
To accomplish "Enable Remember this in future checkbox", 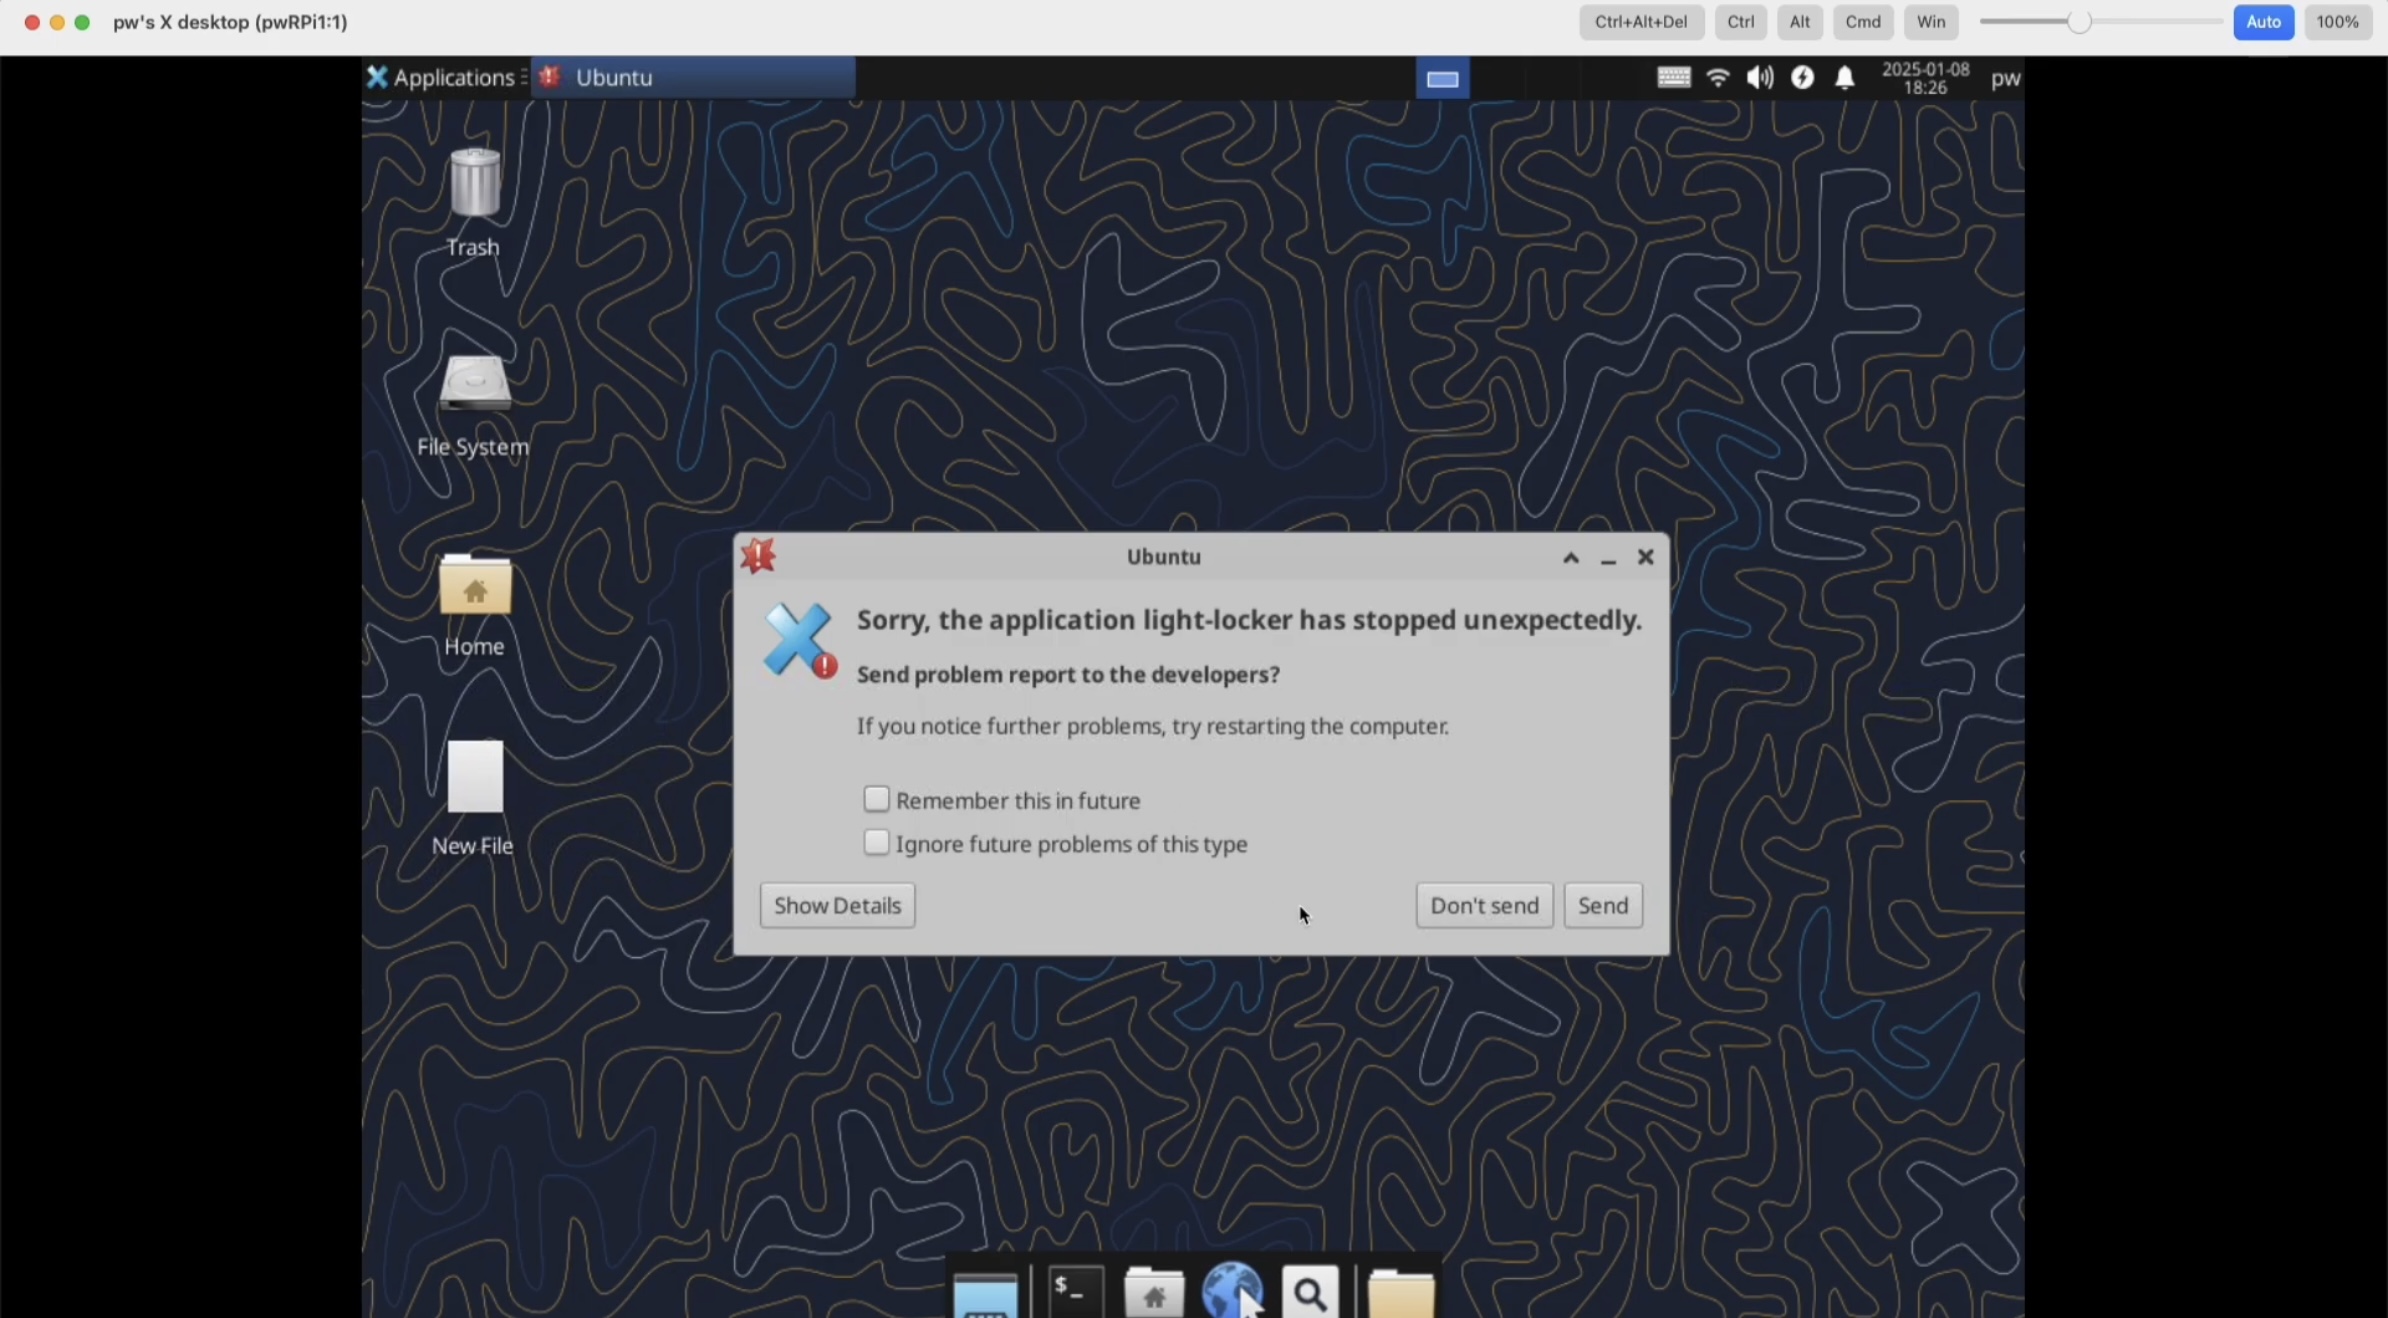I will point(876,799).
